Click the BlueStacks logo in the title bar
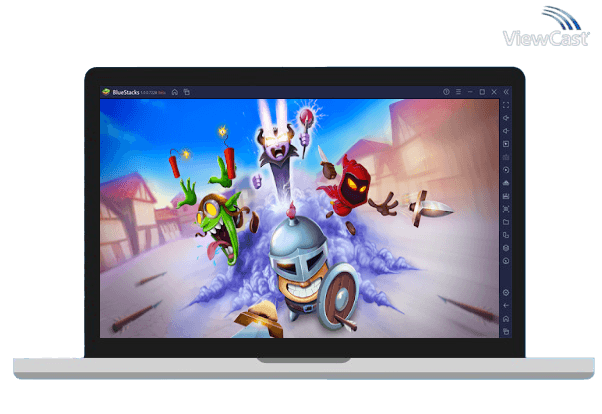Viewport: 602px width, 414px height. (106, 92)
